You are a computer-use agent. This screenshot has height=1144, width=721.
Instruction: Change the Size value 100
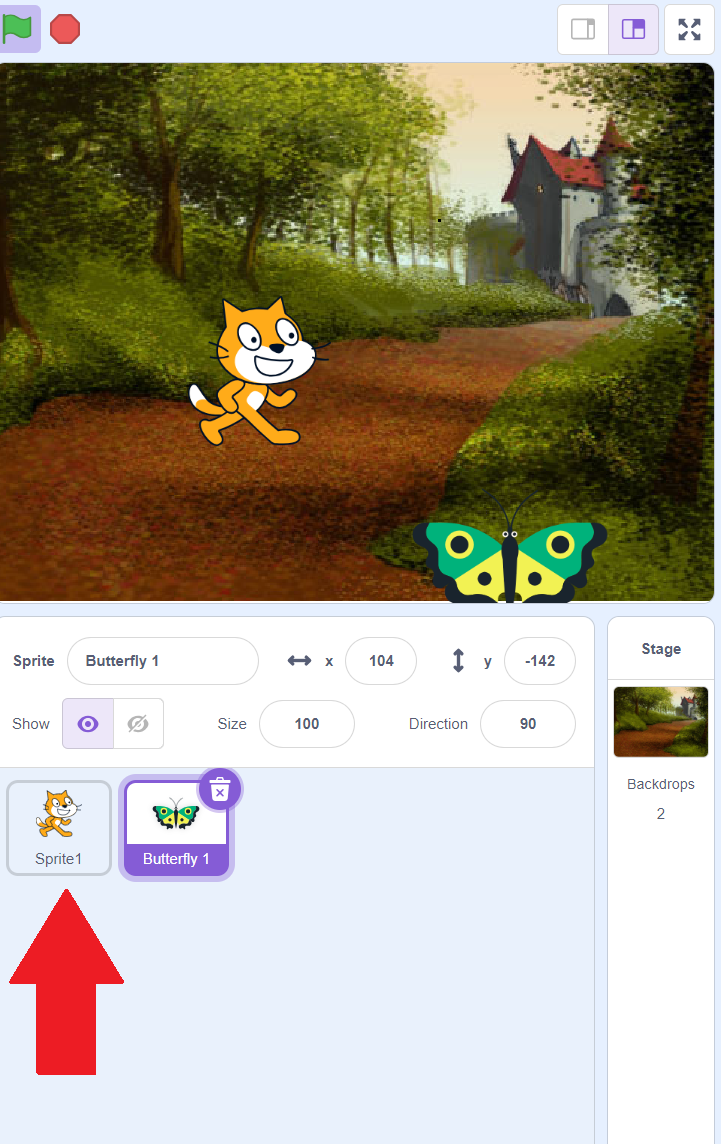tap(306, 724)
